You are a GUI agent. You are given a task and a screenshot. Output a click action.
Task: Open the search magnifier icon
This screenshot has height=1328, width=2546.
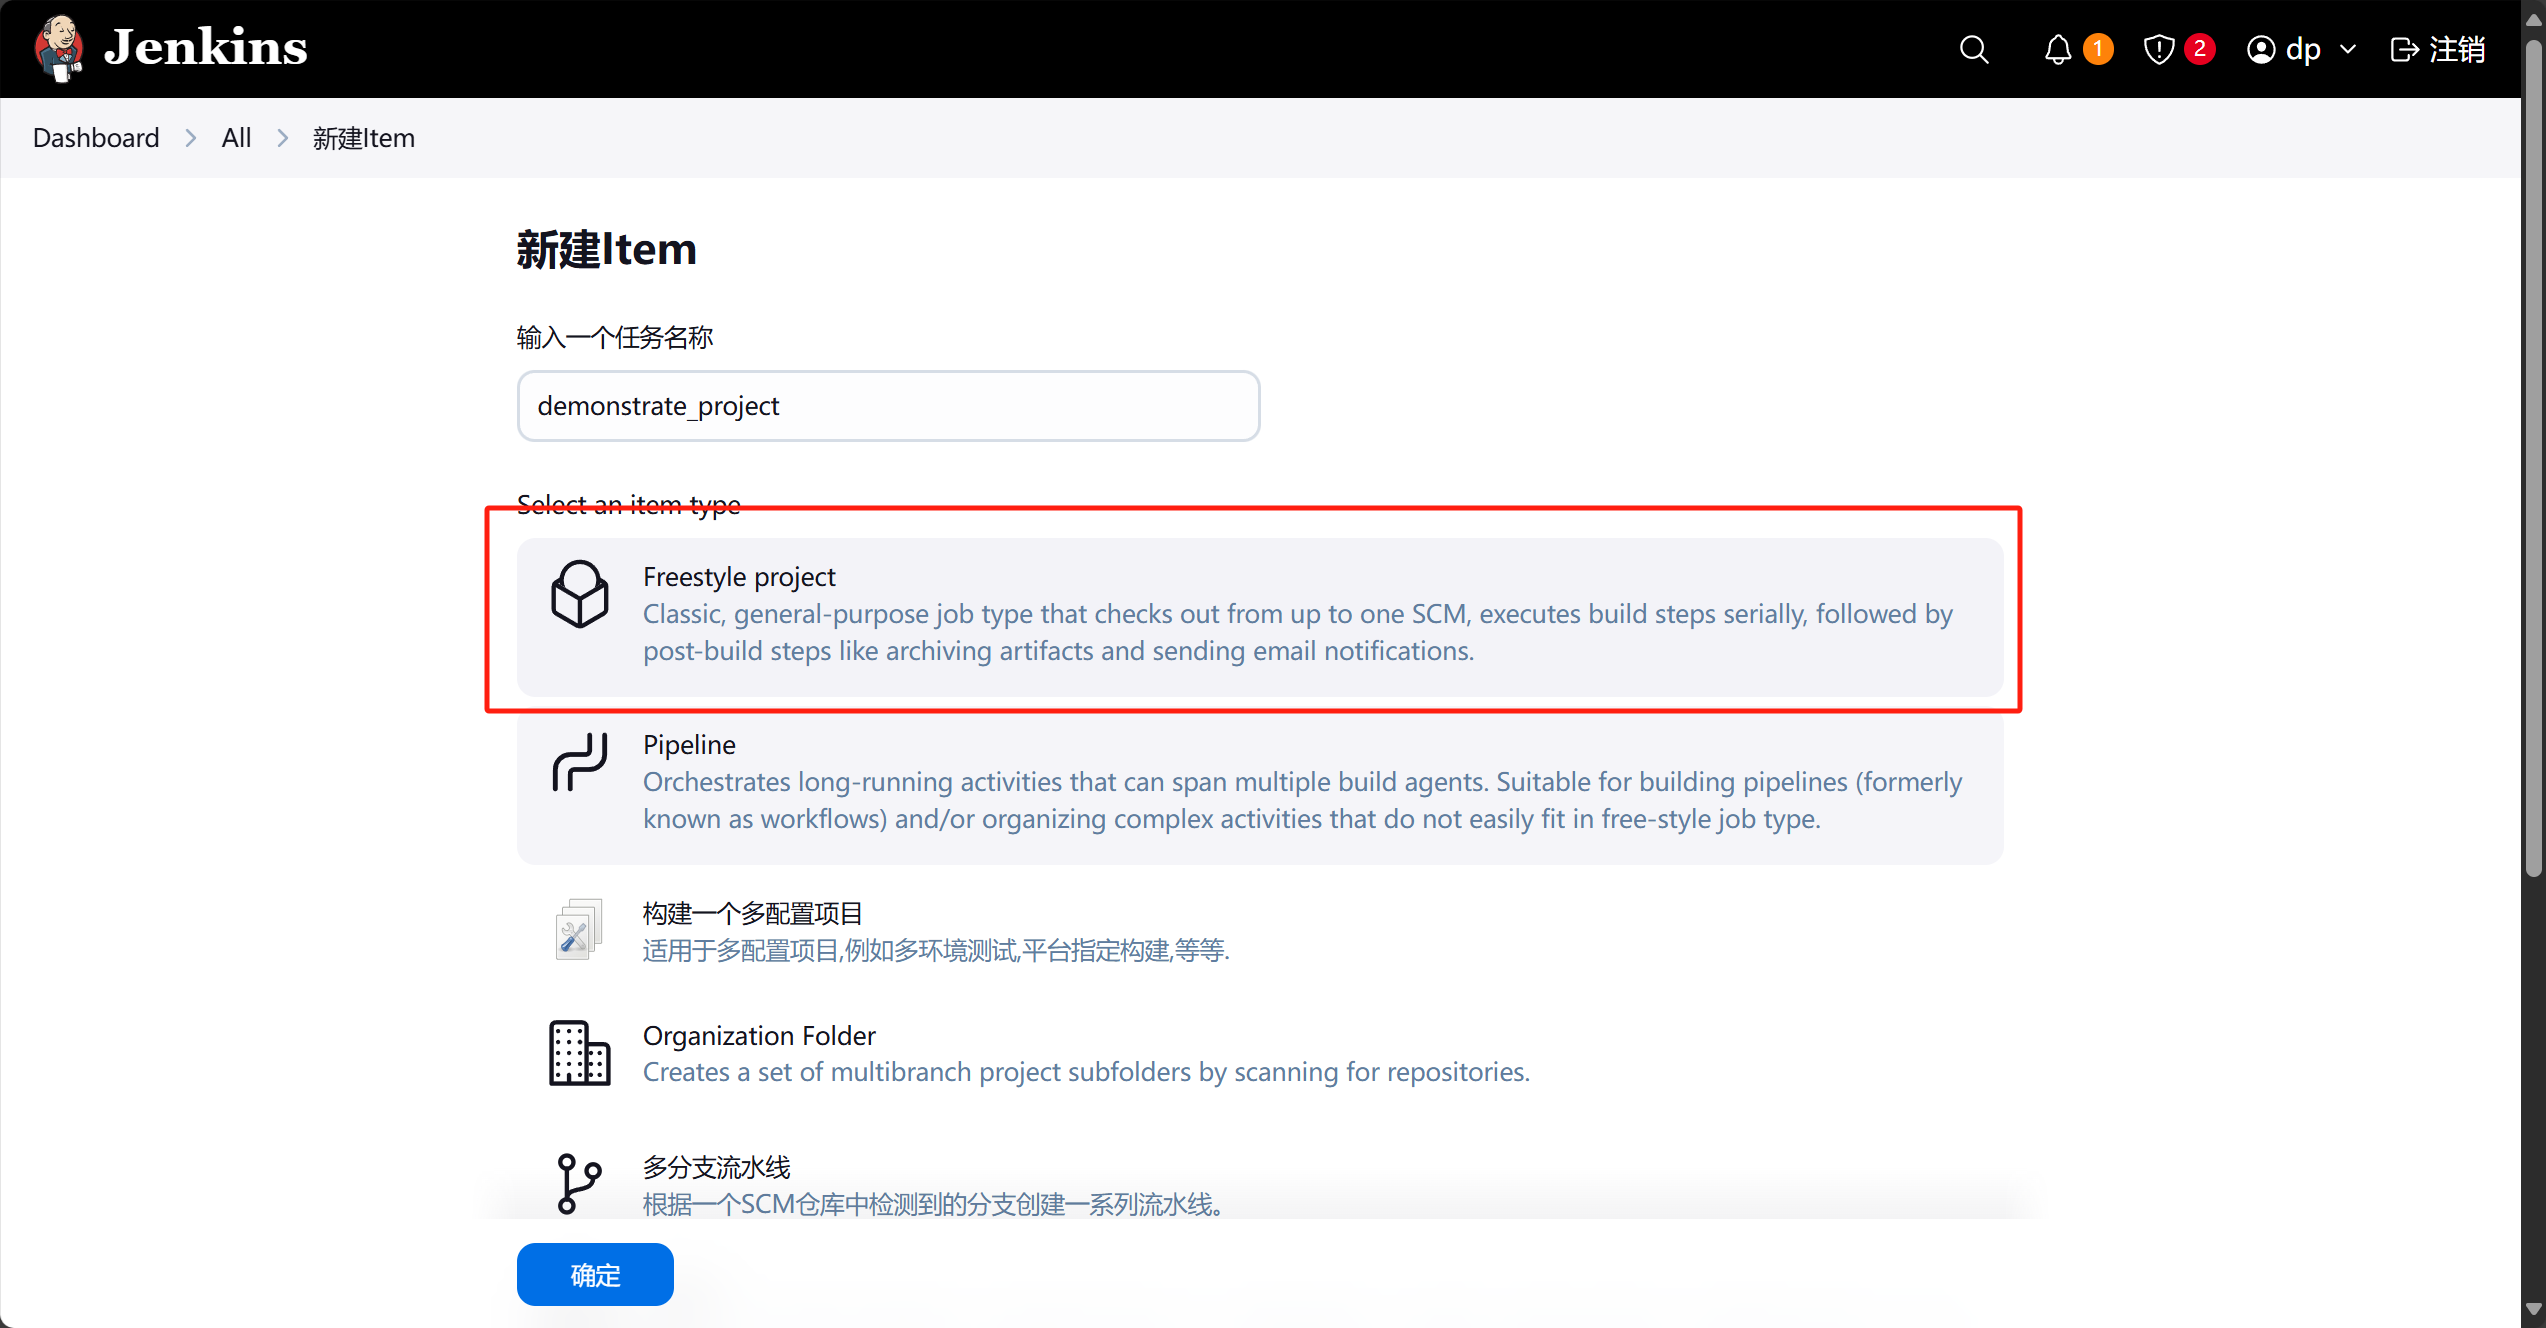point(1973,49)
